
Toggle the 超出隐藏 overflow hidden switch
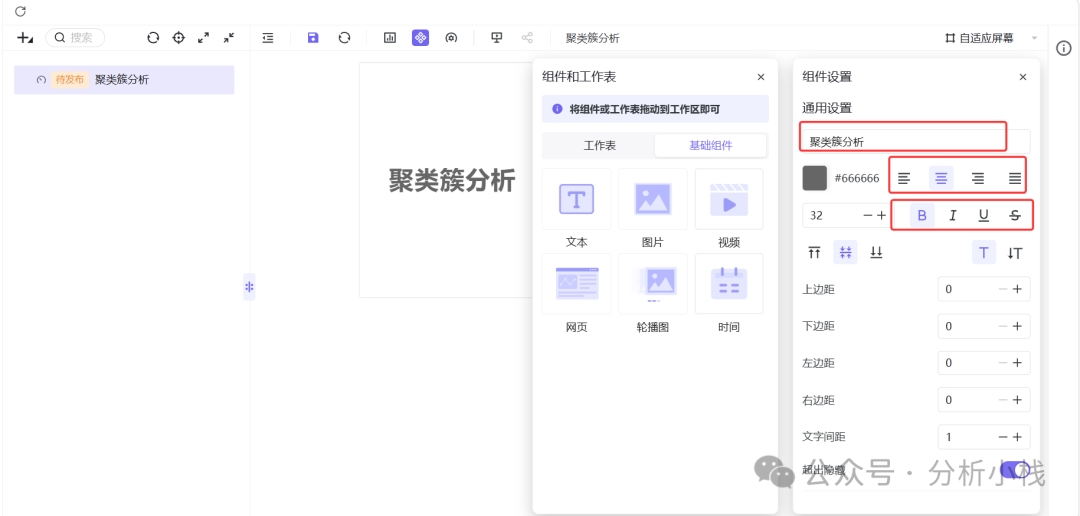(1015, 470)
